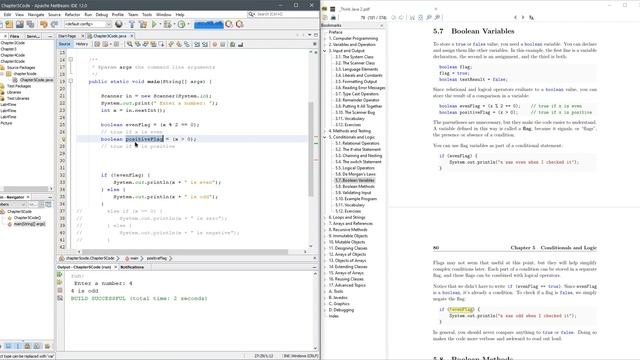The height and width of the screenshot is (360, 640).
Task: Click the garbage collection memory icon
Action: tap(209, 24)
